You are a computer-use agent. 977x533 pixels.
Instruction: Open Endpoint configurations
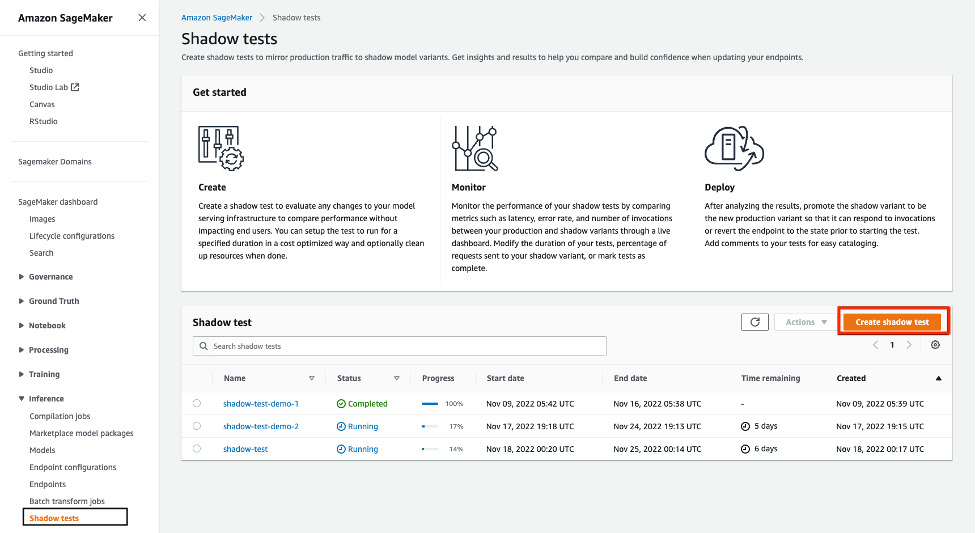click(73, 468)
